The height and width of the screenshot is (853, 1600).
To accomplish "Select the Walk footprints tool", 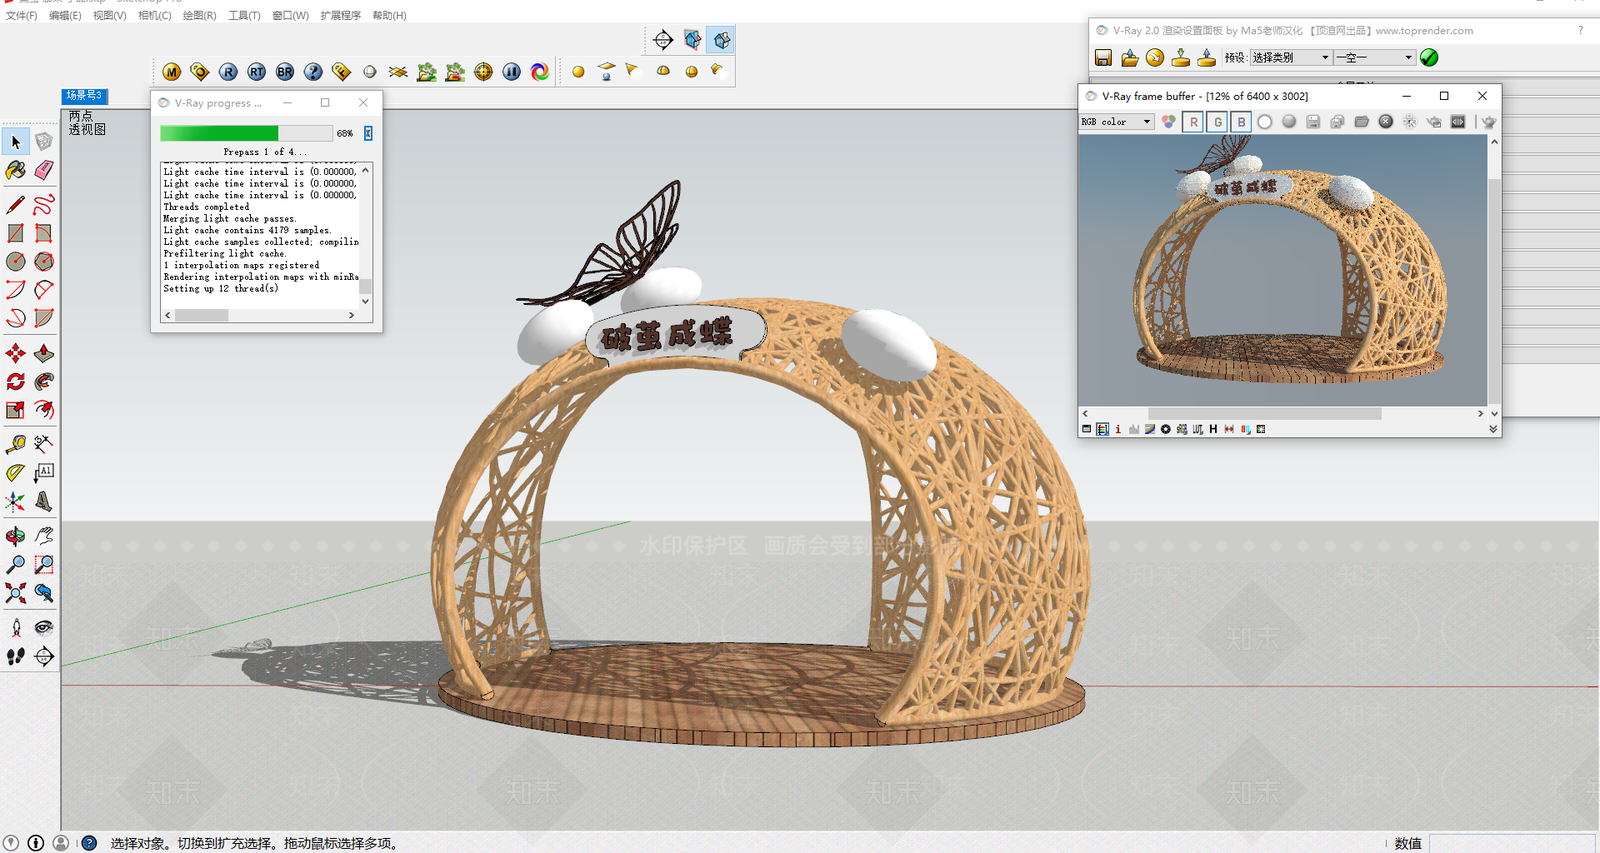I will coord(16,656).
